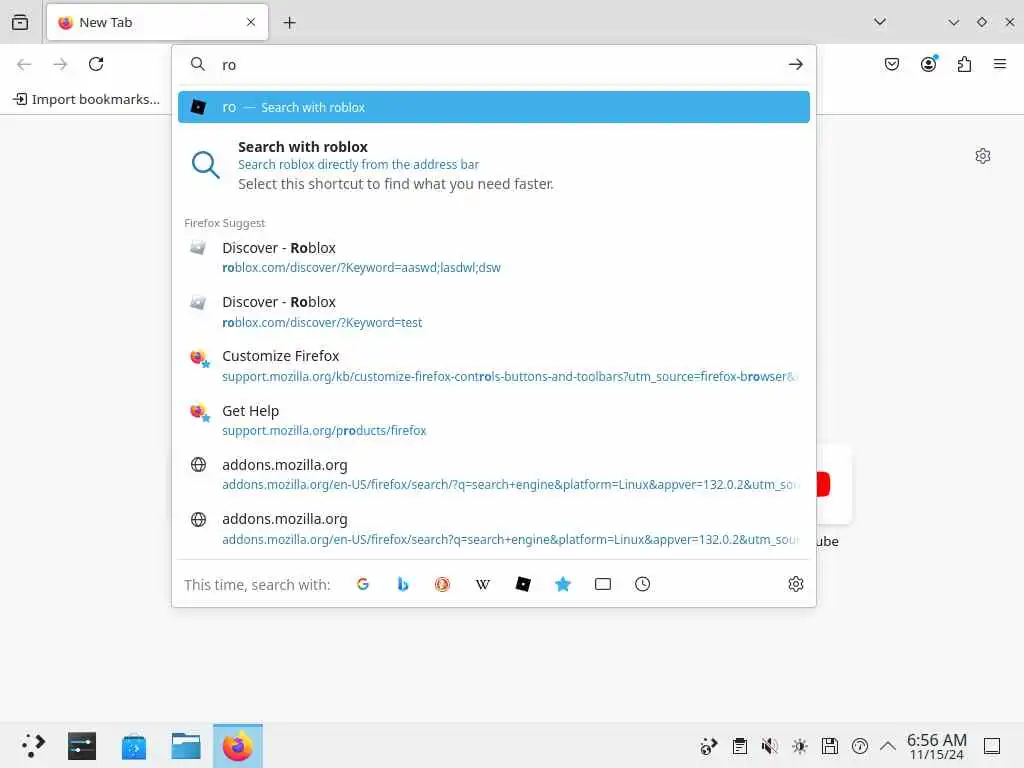Image resolution: width=1024 pixels, height=768 pixels.
Task: Click the address bar go arrow
Action: click(x=795, y=64)
